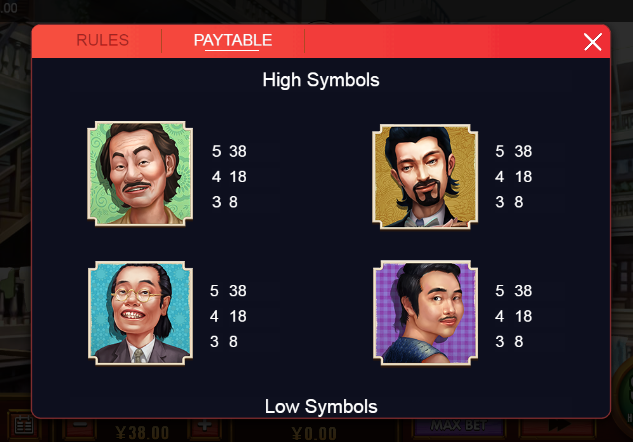Click the 5 38 payout of green symbol
Screen dimensions: 633x442
(229, 151)
